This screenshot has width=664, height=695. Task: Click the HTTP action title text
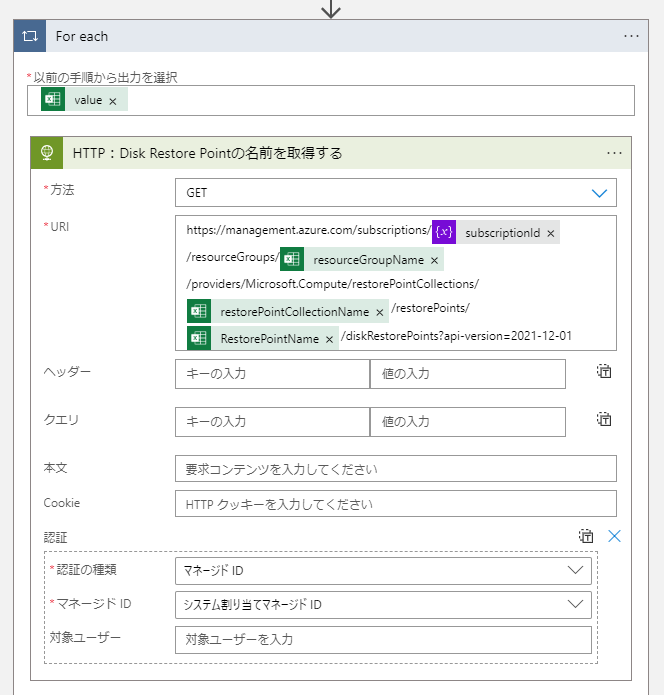coord(207,153)
